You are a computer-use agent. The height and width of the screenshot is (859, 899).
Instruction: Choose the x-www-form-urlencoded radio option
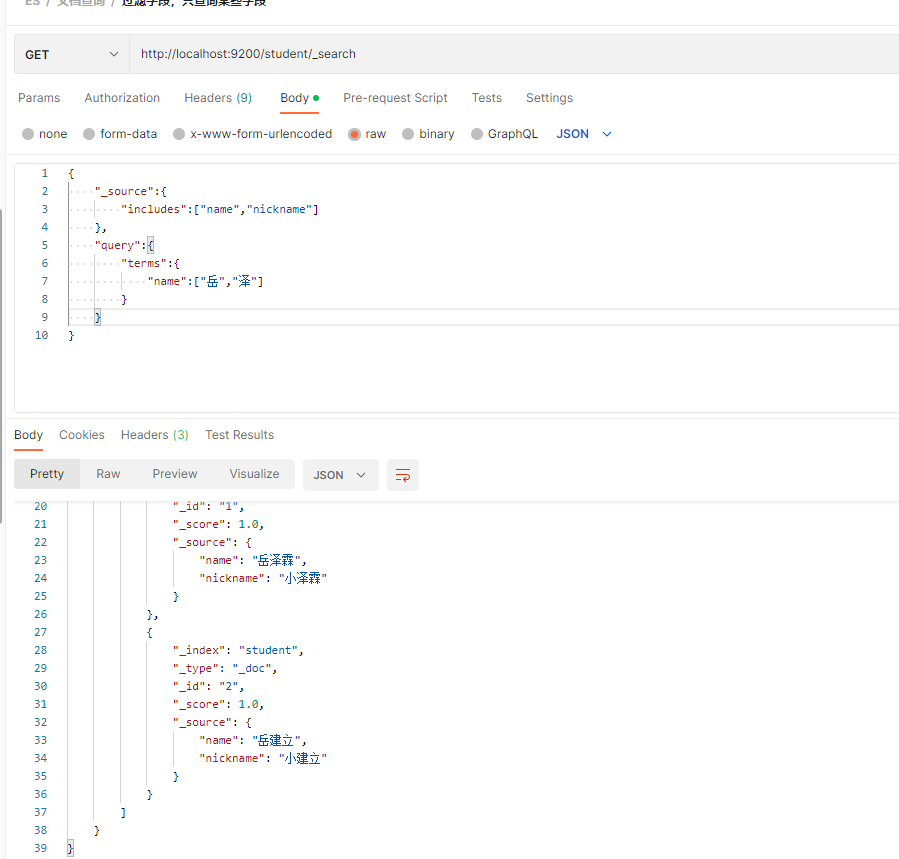[x=179, y=134]
